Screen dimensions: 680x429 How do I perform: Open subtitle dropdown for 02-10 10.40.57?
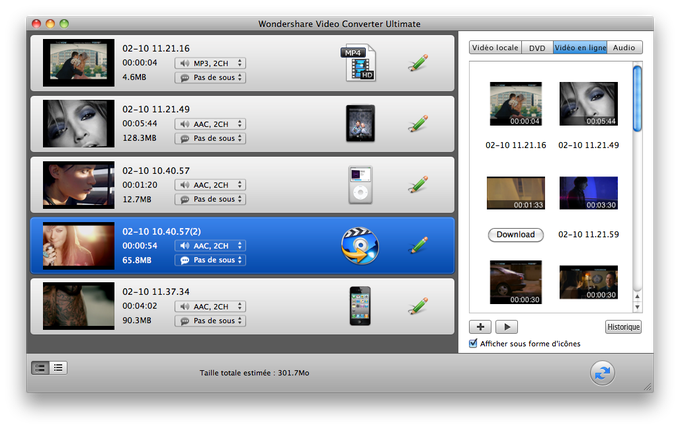[x=210, y=199]
